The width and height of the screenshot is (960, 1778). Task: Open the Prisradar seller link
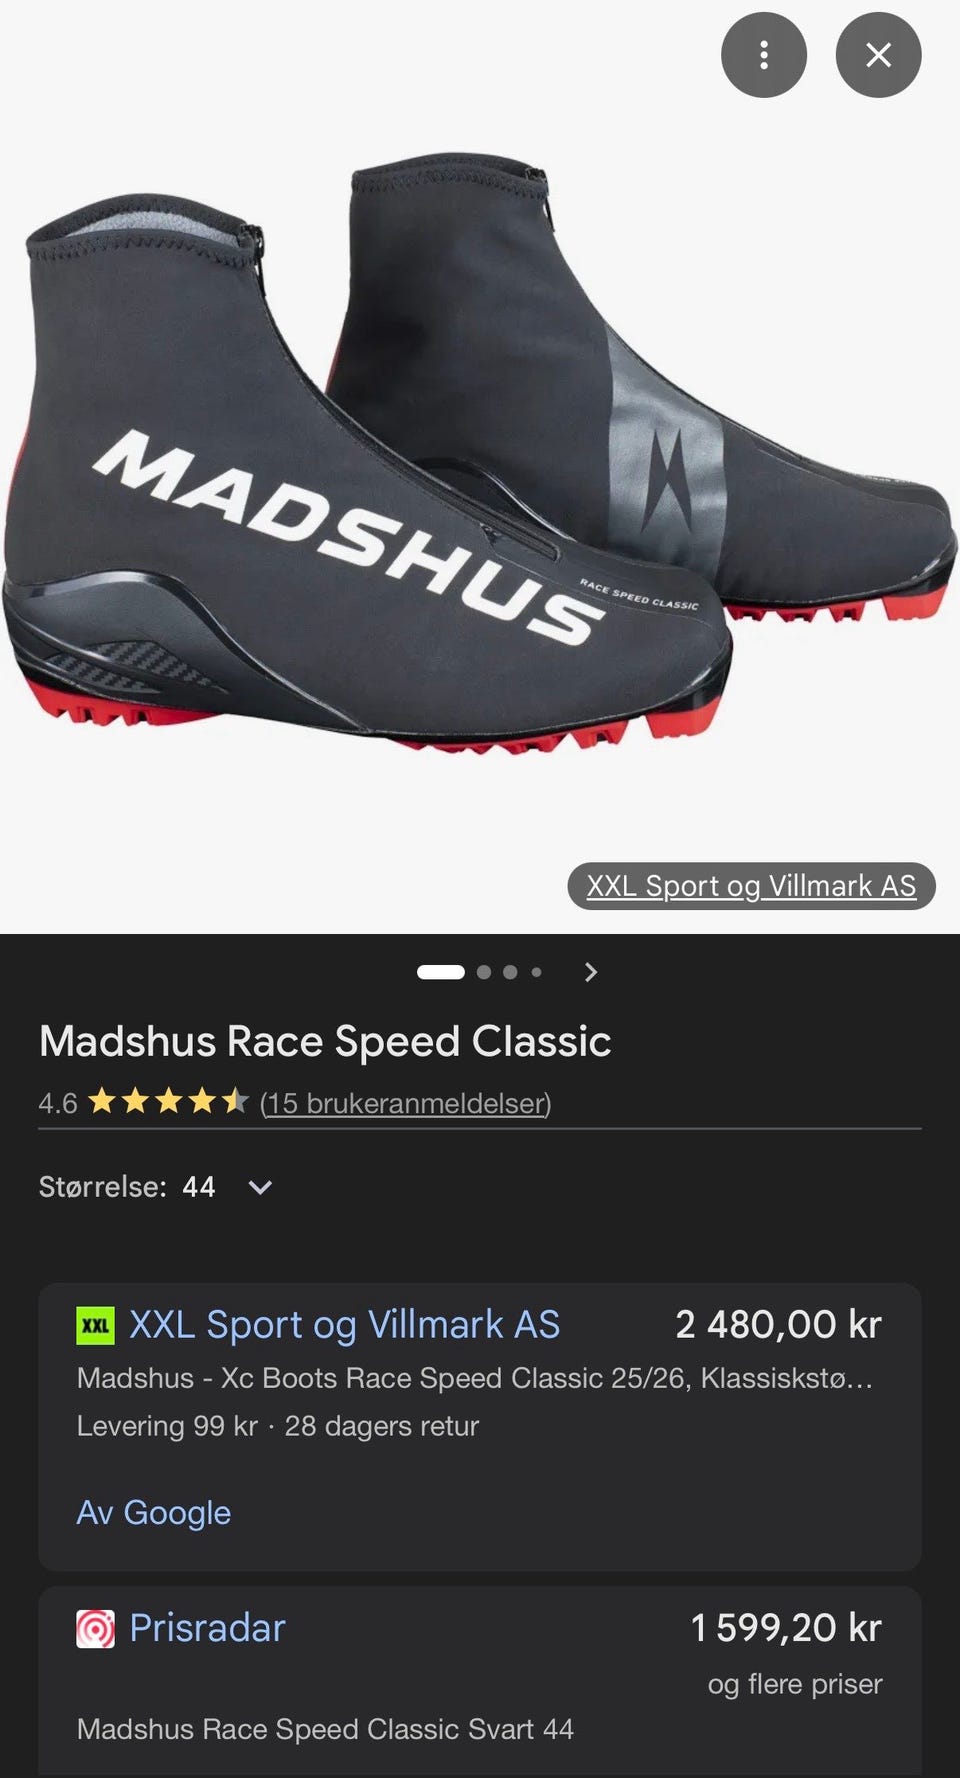[207, 1628]
